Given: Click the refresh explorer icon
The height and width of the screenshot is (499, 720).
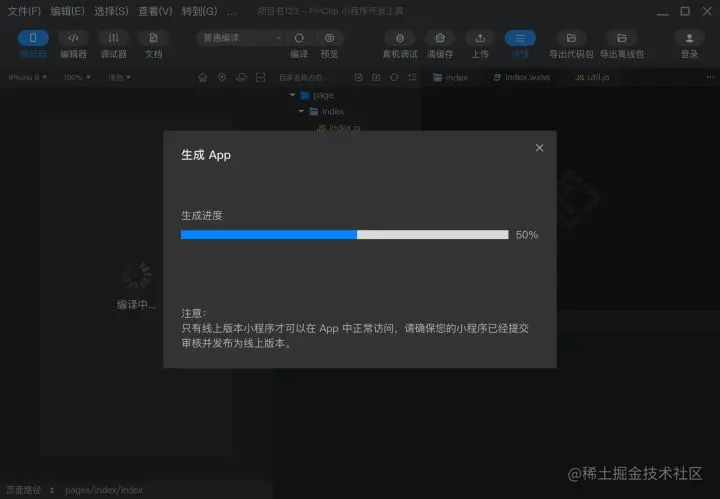Looking at the screenshot, I should pyautogui.click(x=394, y=77).
